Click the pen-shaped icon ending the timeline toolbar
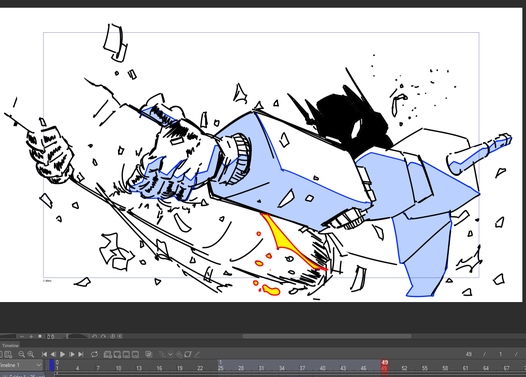This screenshot has width=526, height=377. [x=197, y=354]
